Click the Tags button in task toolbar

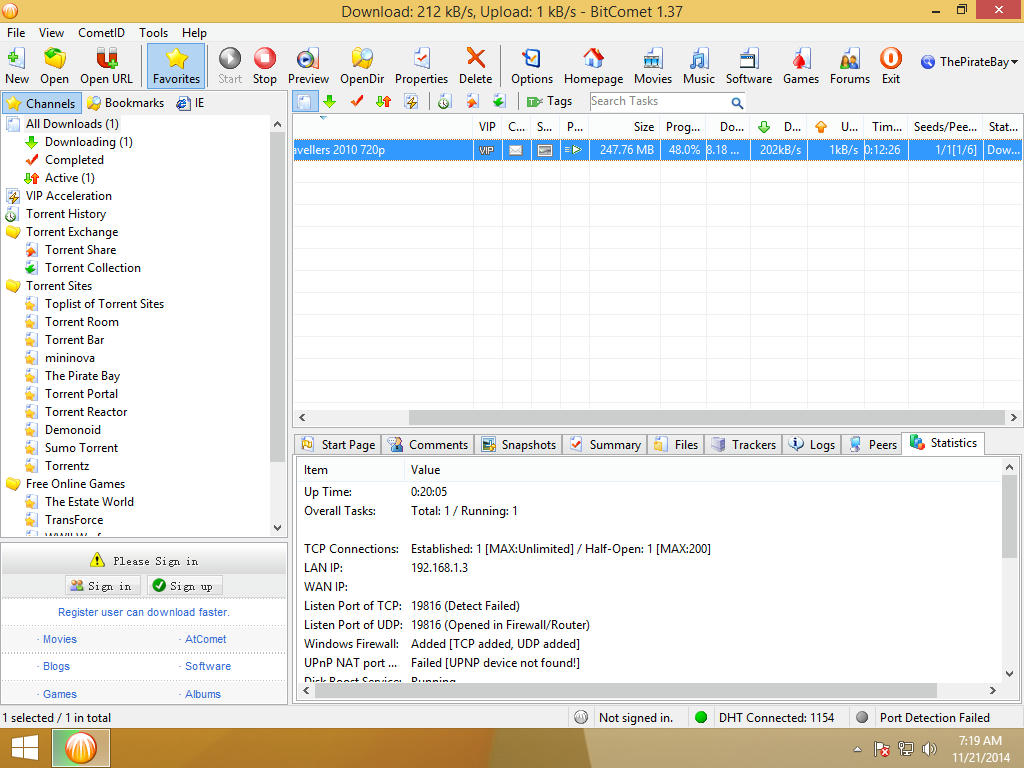549,101
